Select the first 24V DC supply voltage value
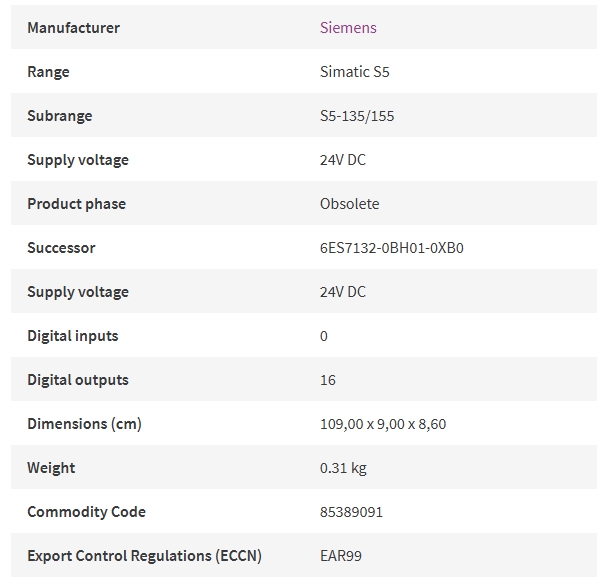This screenshot has height=581, width=609. 343,160
